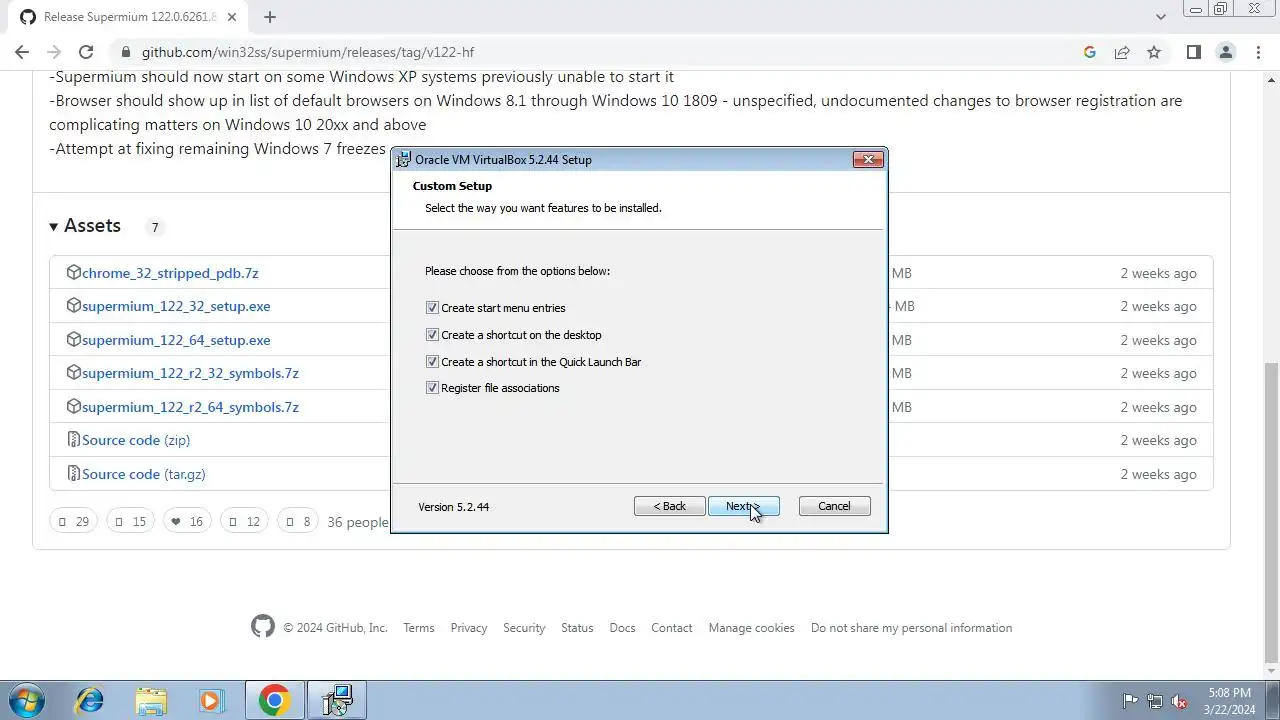
Task: Open the Privacy footer link
Action: click(469, 628)
